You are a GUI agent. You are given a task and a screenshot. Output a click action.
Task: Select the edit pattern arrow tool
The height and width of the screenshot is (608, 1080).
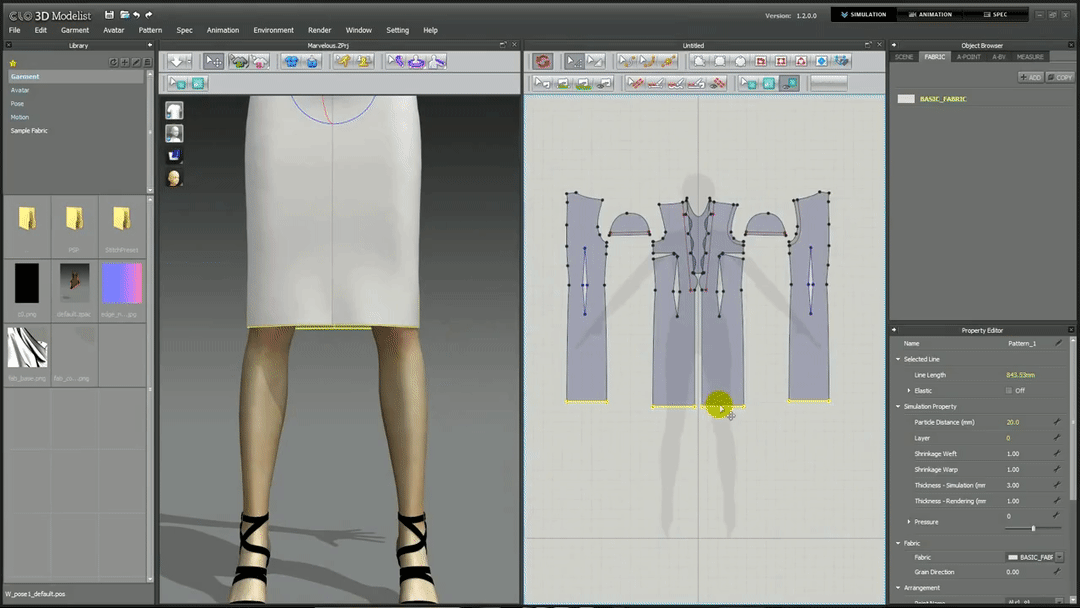coord(573,61)
